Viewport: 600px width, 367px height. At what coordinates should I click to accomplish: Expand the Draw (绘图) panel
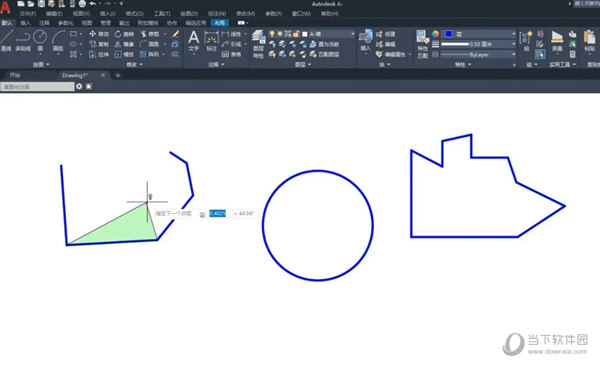tap(41, 65)
